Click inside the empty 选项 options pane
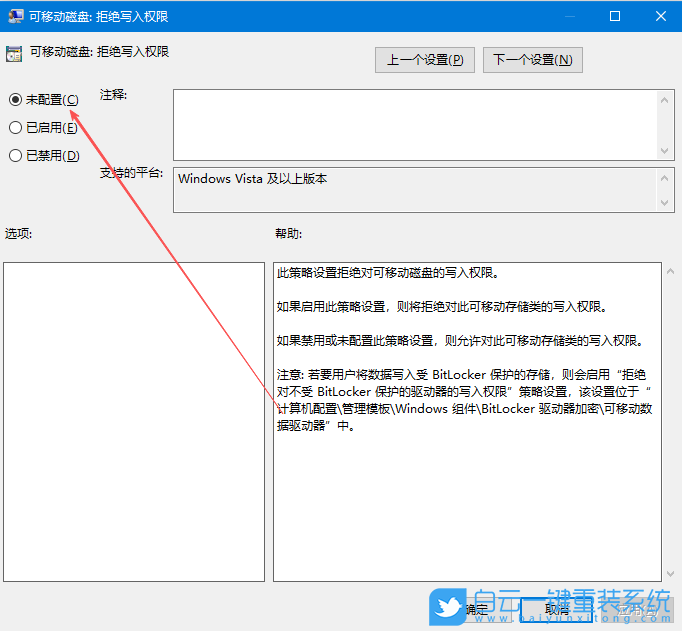The width and height of the screenshot is (682, 631). pyautogui.click(x=134, y=421)
